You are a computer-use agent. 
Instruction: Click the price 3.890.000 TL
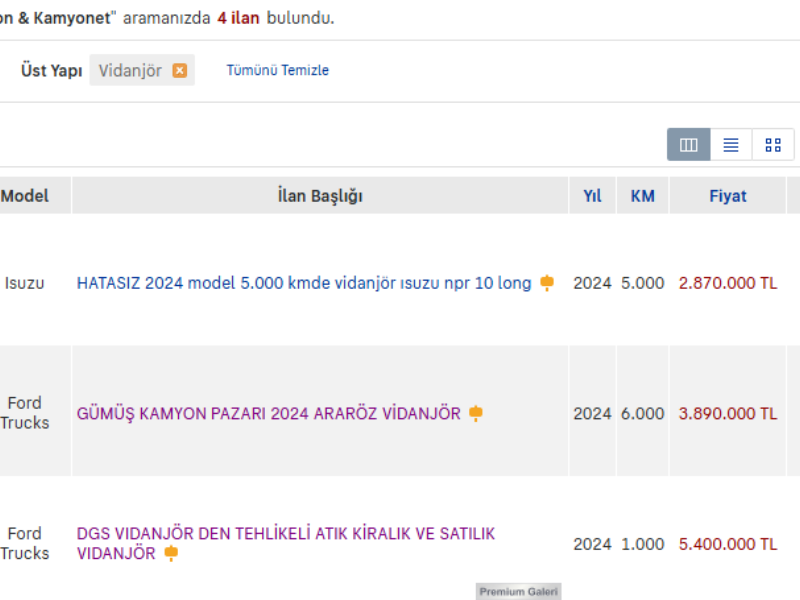728,414
